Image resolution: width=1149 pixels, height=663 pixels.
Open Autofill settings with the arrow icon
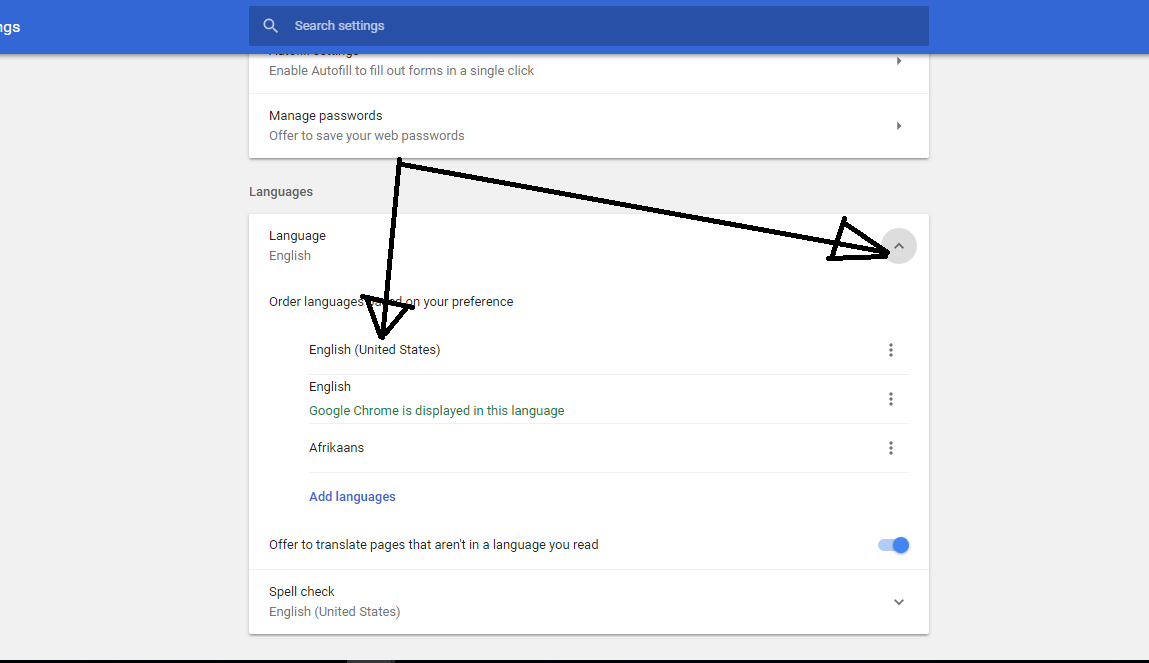(898, 60)
